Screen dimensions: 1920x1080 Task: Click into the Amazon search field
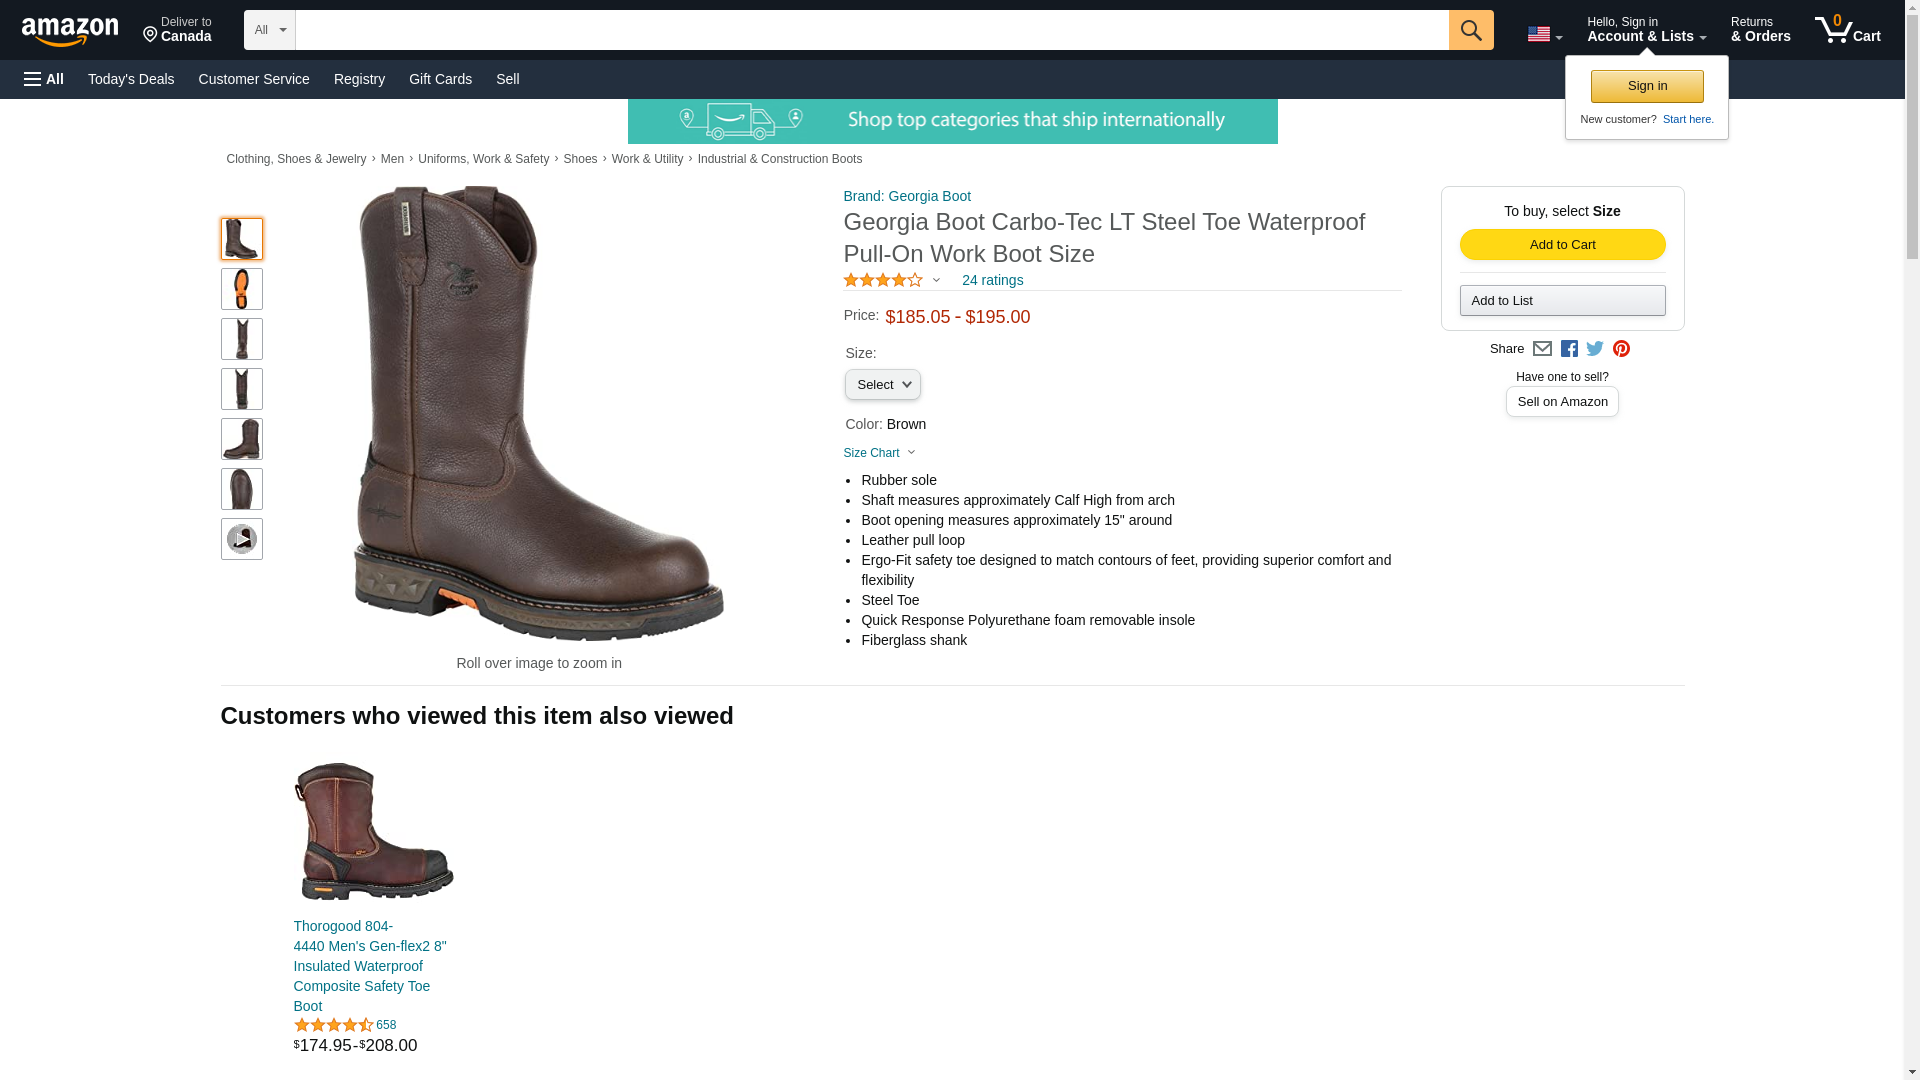pos(871,30)
